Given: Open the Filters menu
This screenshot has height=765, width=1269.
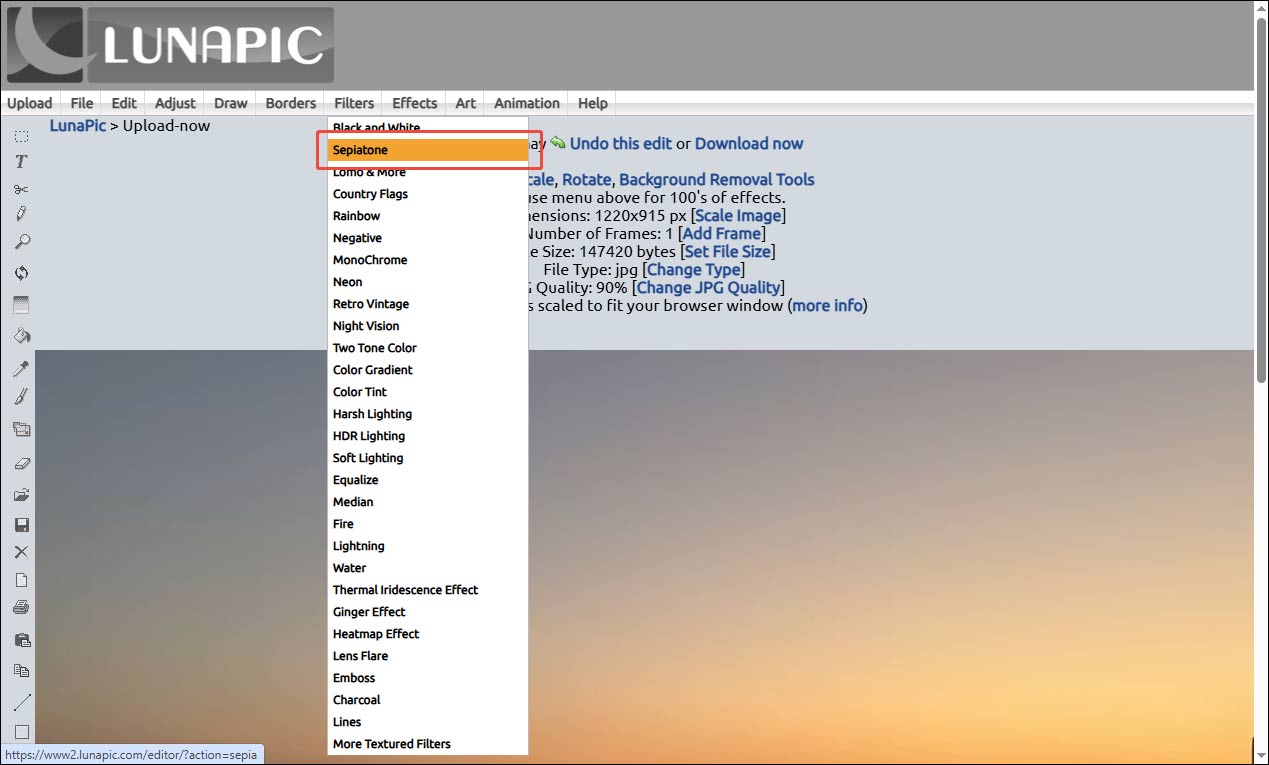Looking at the screenshot, I should 353,102.
